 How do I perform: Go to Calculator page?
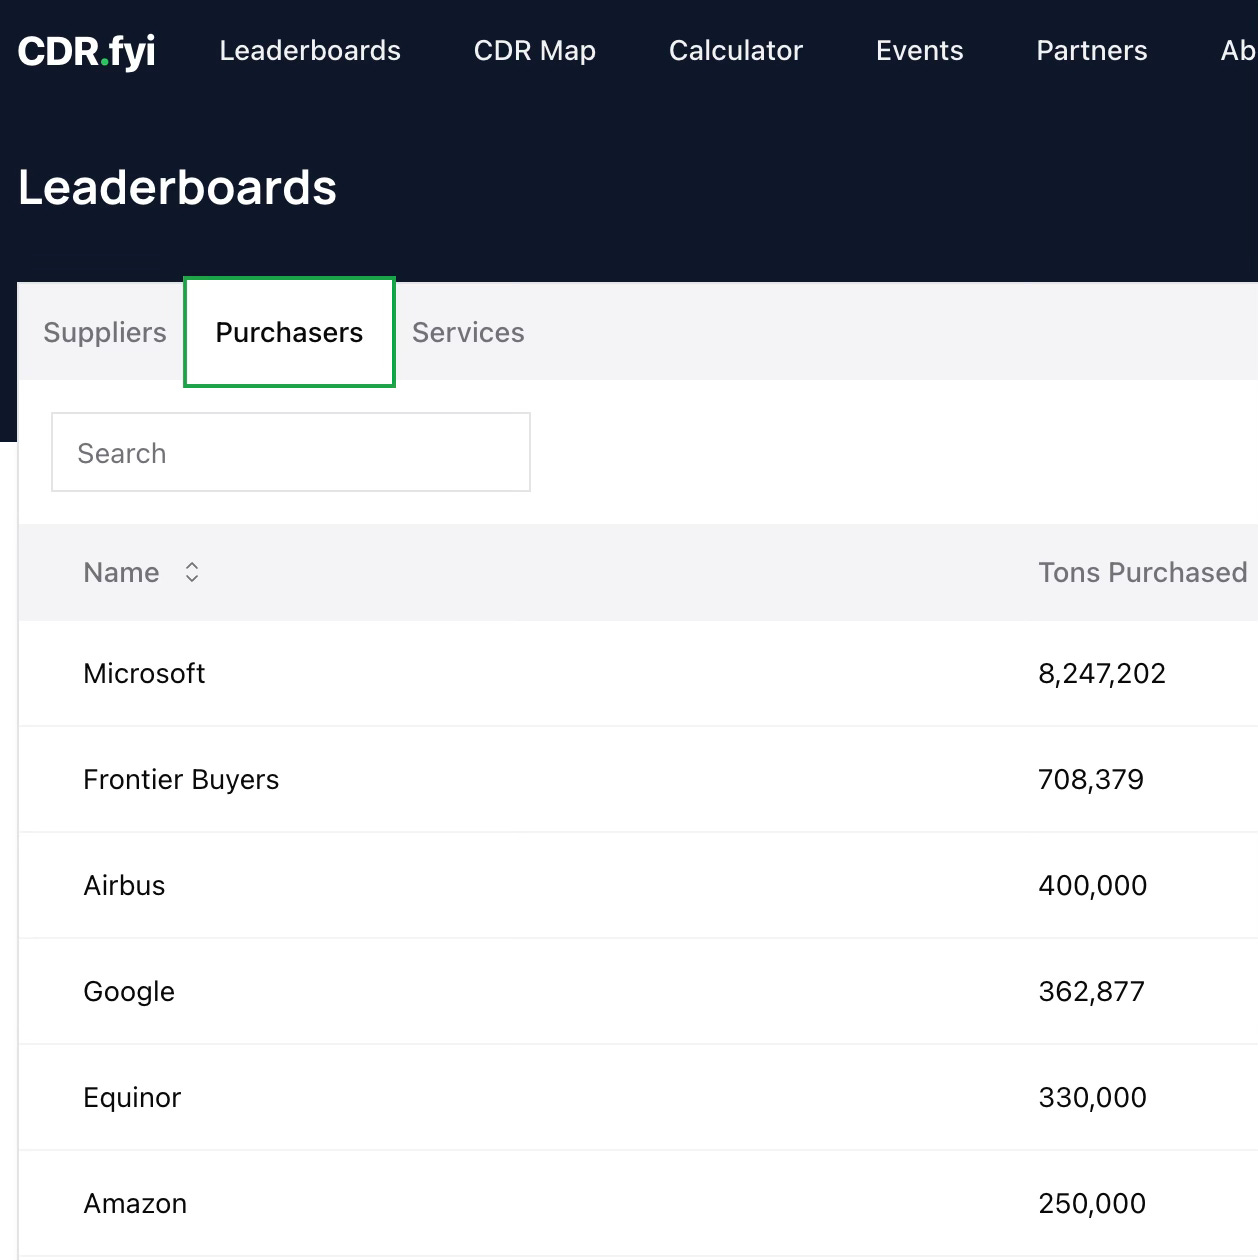(736, 50)
